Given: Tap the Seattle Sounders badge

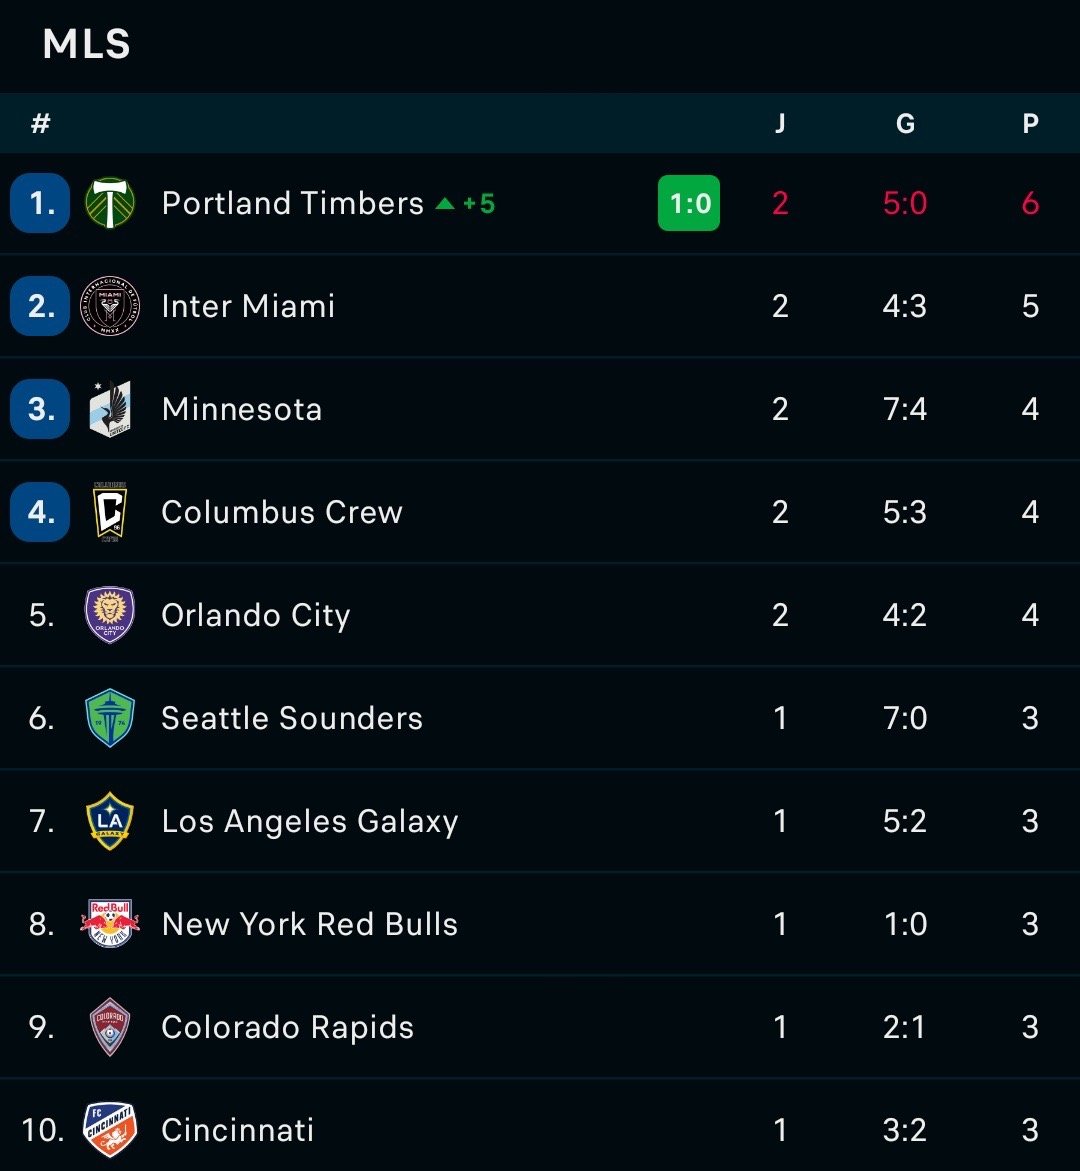Looking at the screenshot, I should pos(110,718).
